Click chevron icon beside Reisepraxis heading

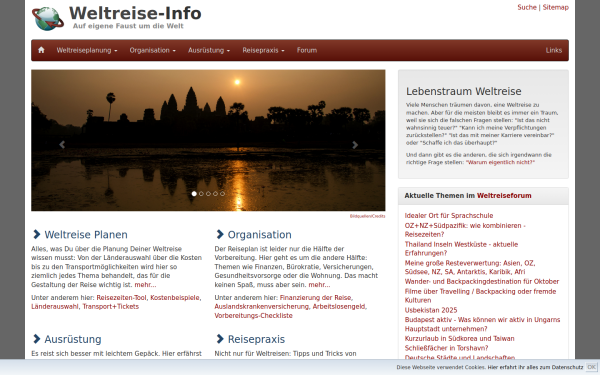(x=220, y=339)
